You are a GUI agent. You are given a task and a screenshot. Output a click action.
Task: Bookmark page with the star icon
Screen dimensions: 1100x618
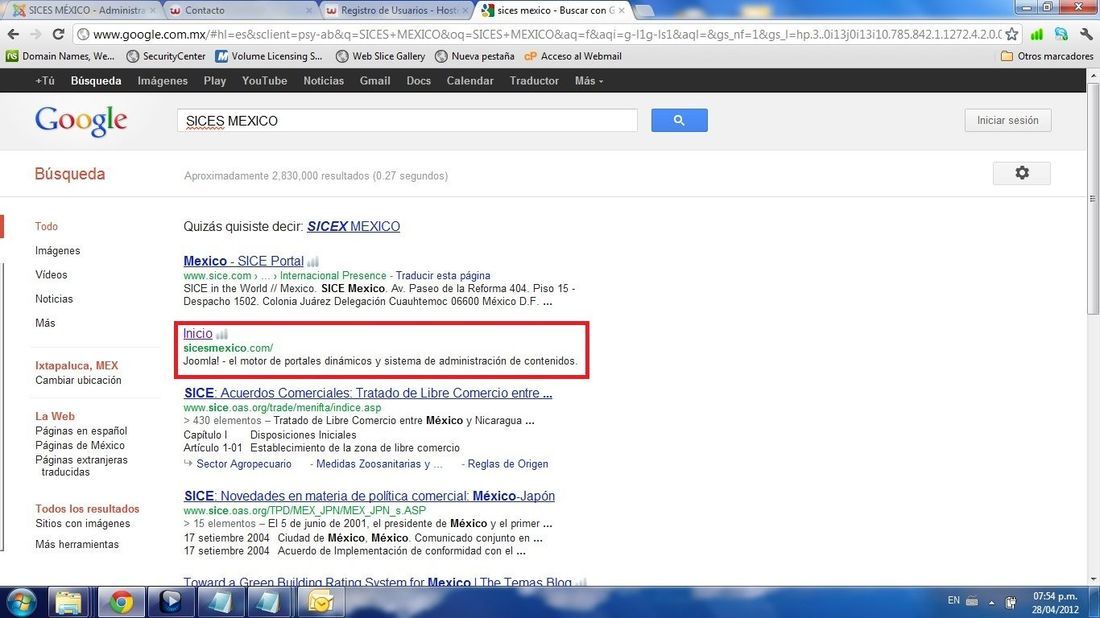pos(1012,34)
